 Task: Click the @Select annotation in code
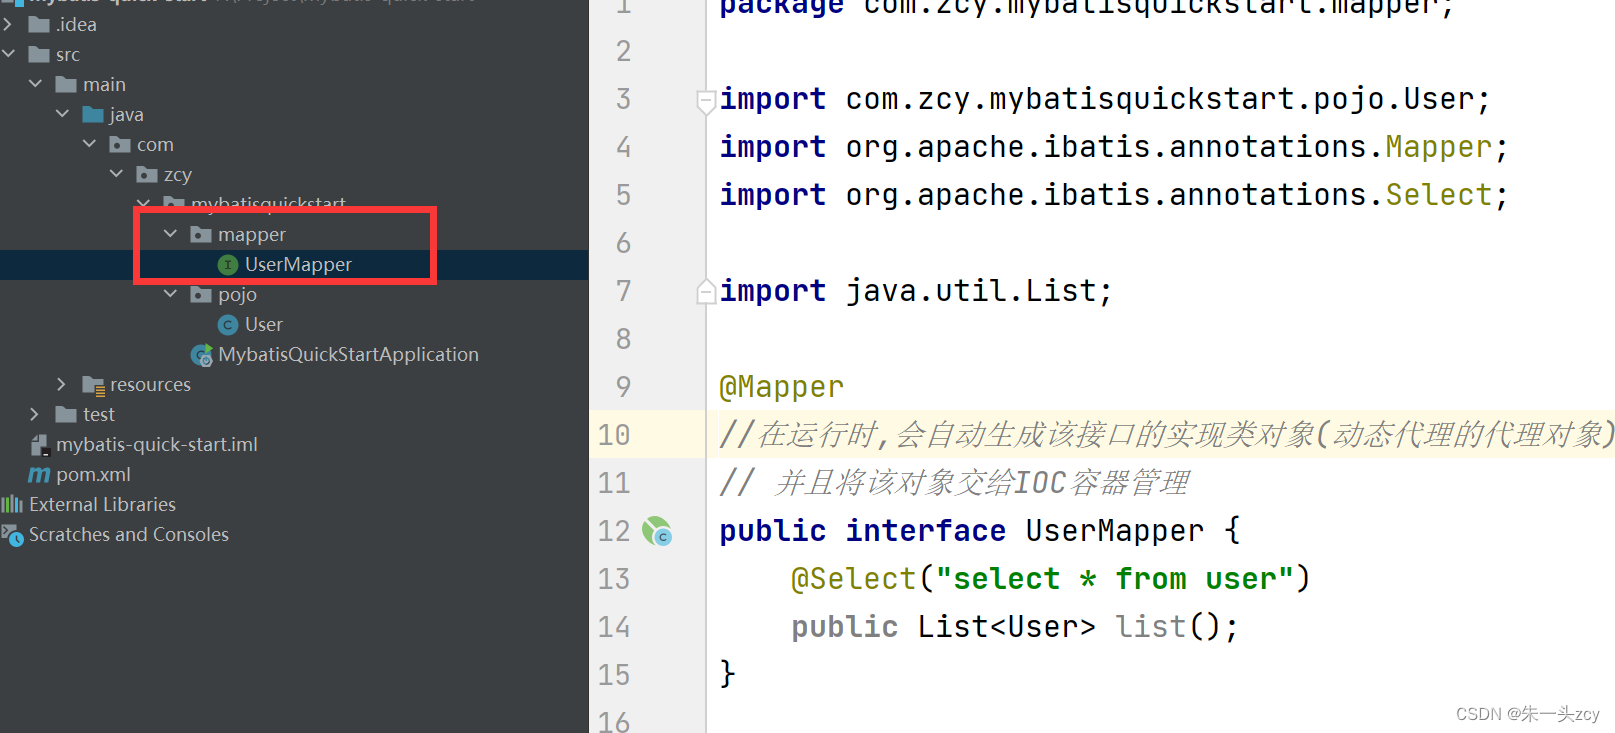pos(854,579)
